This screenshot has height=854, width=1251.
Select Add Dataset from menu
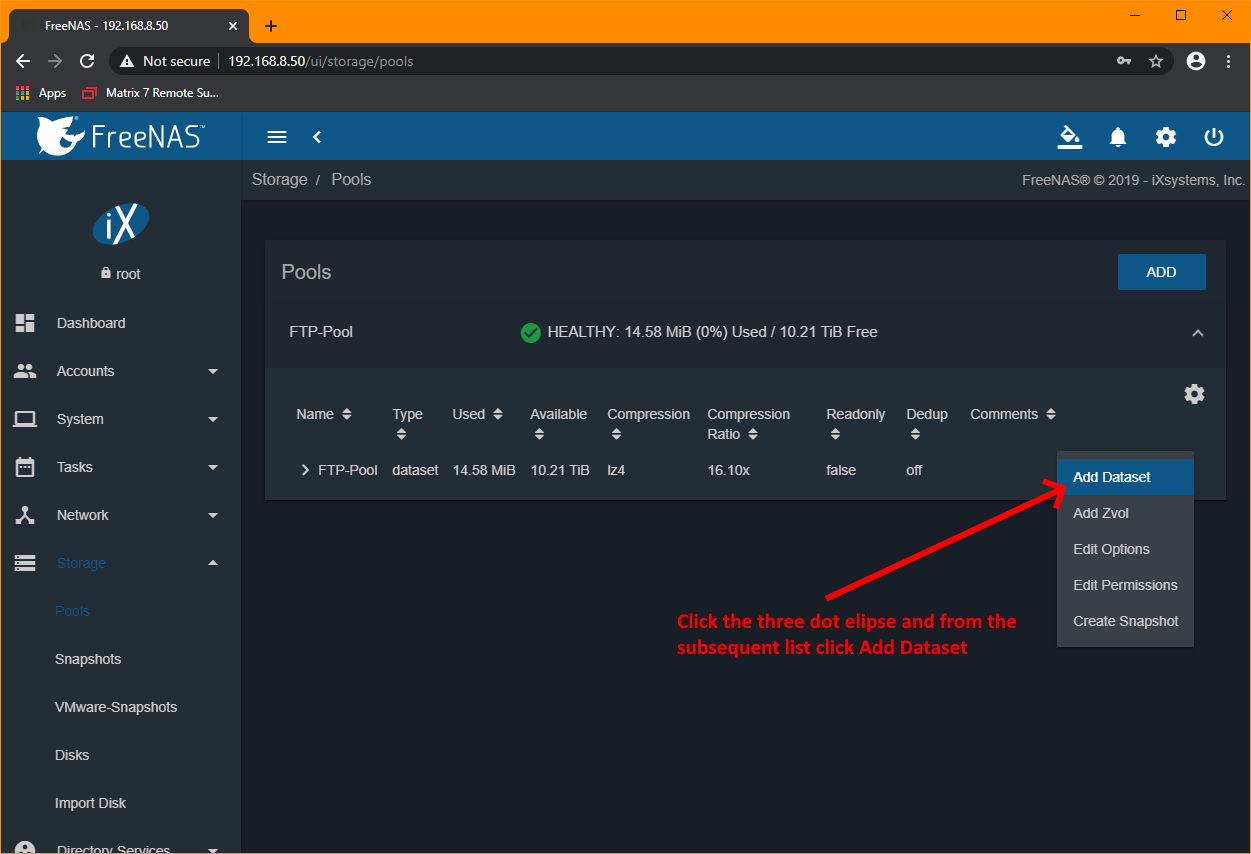pyautogui.click(x=1125, y=477)
